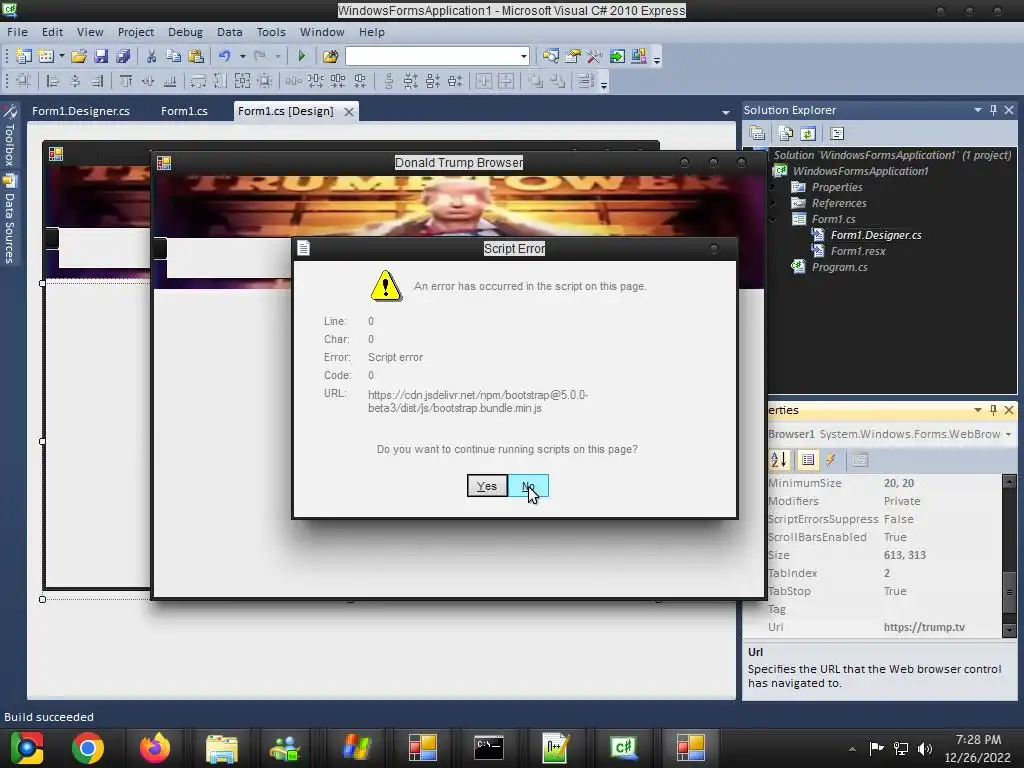This screenshot has width=1024, height=768.
Task: Open Firefox from the taskbar
Action: coord(155,748)
